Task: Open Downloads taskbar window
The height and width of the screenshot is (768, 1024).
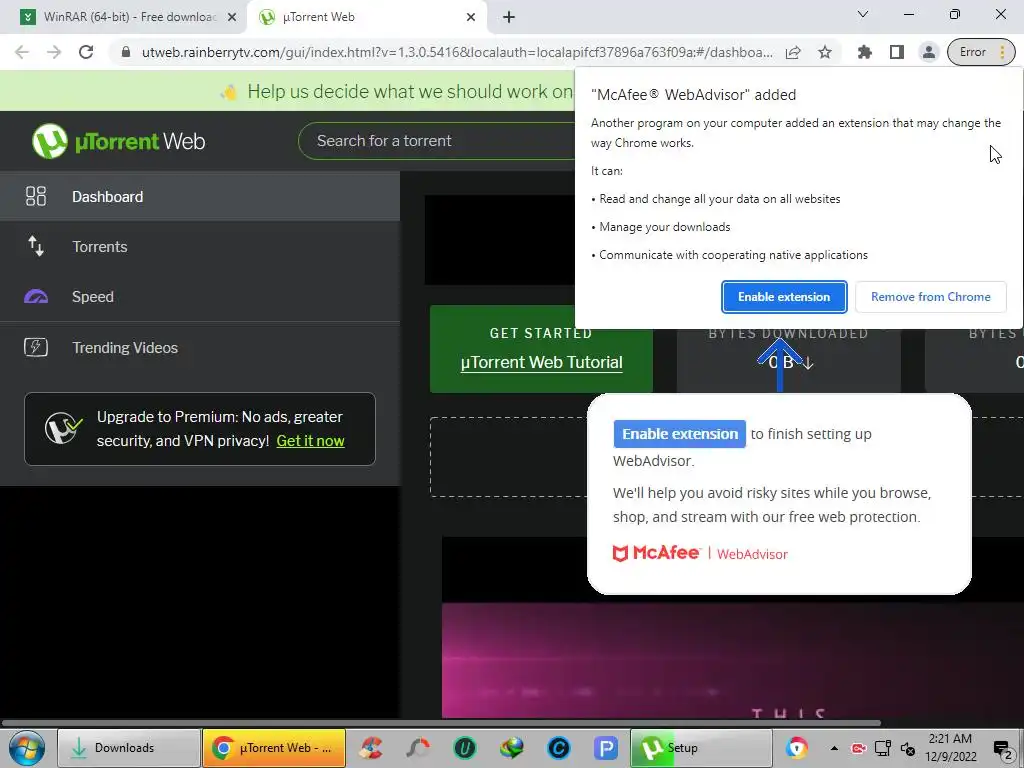Action: (x=129, y=748)
